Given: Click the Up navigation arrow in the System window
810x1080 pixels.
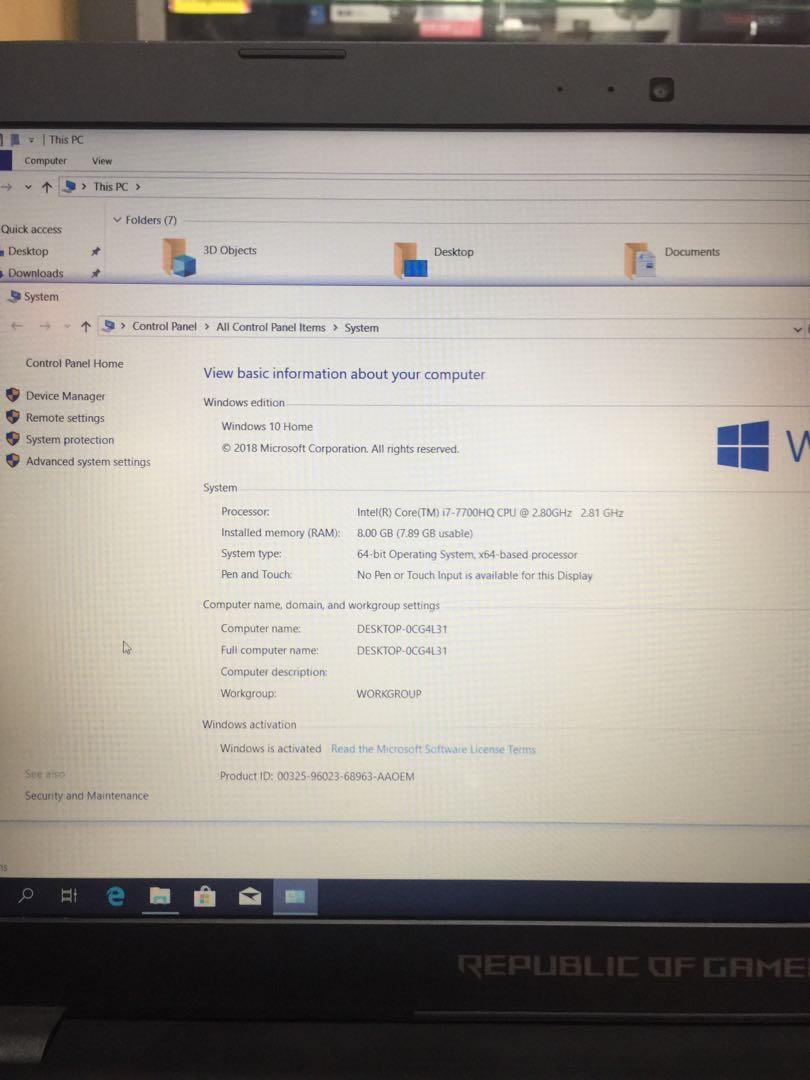Looking at the screenshot, I should [85, 326].
